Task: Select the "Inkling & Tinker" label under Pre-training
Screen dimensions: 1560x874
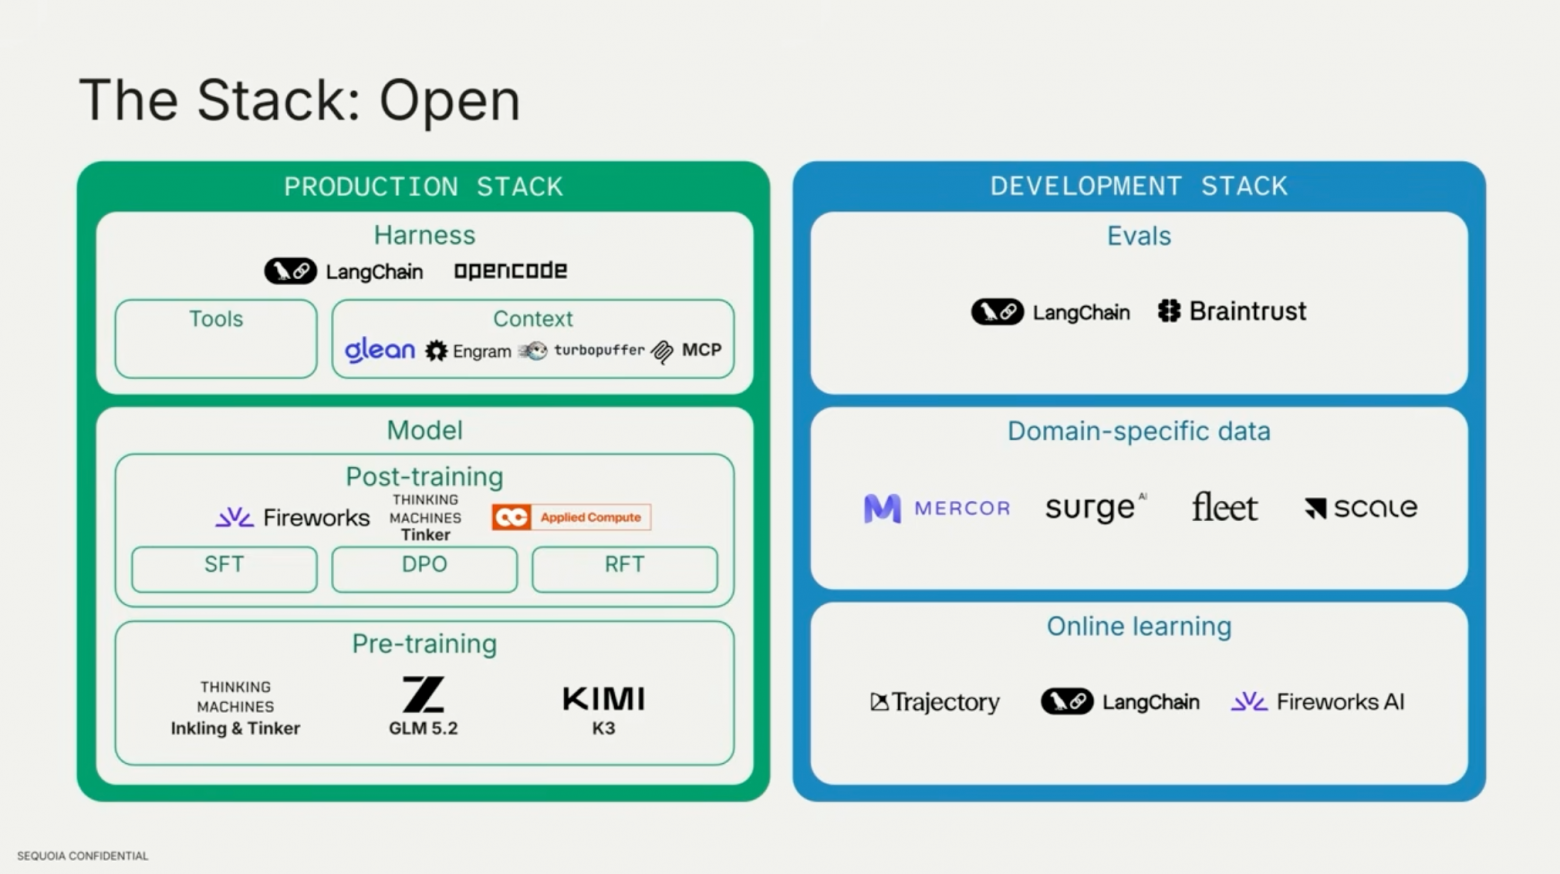Action: [x=235, y=728]
